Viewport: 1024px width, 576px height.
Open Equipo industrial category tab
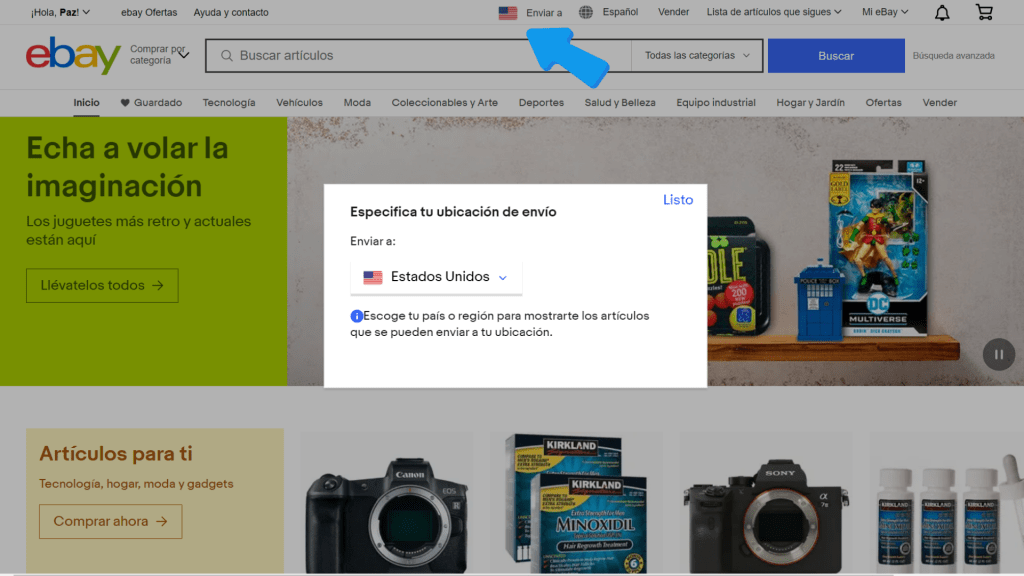pyautogui.click(x=716, y=103)
